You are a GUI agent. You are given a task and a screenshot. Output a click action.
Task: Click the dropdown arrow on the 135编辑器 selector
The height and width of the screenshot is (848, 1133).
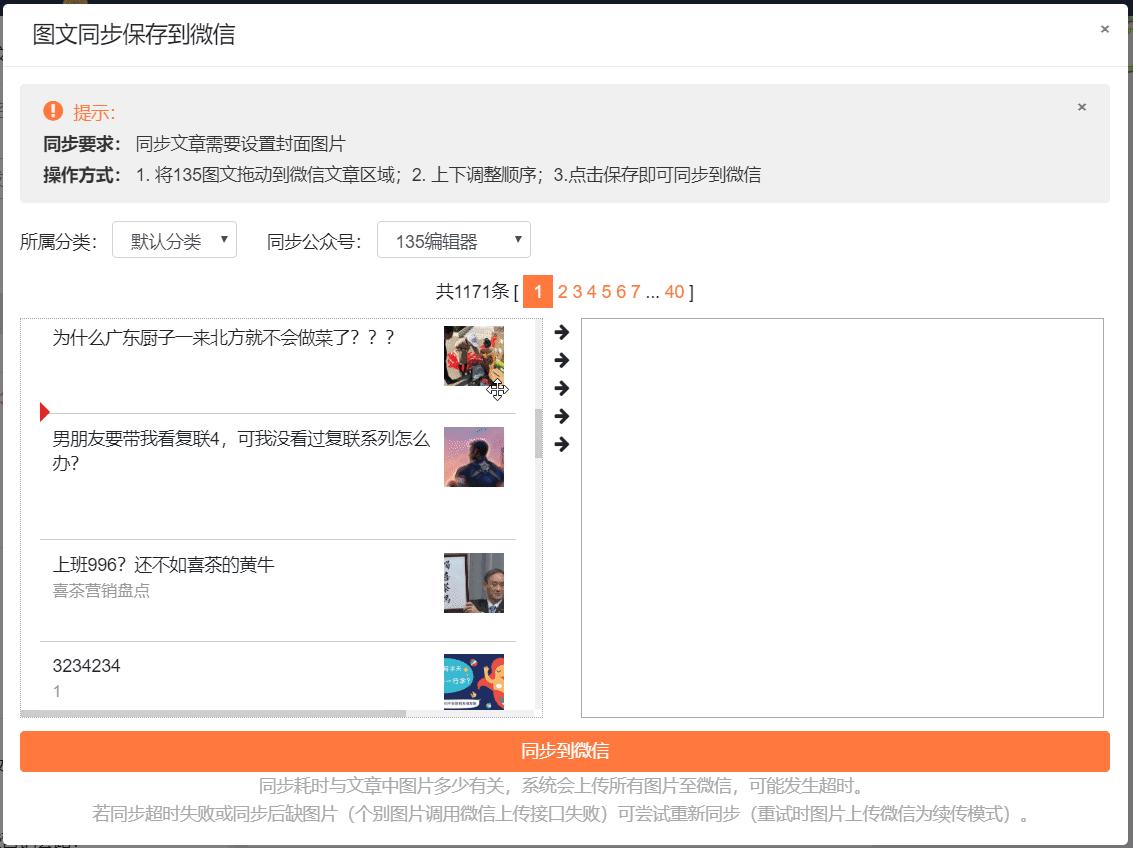(517, 239)
